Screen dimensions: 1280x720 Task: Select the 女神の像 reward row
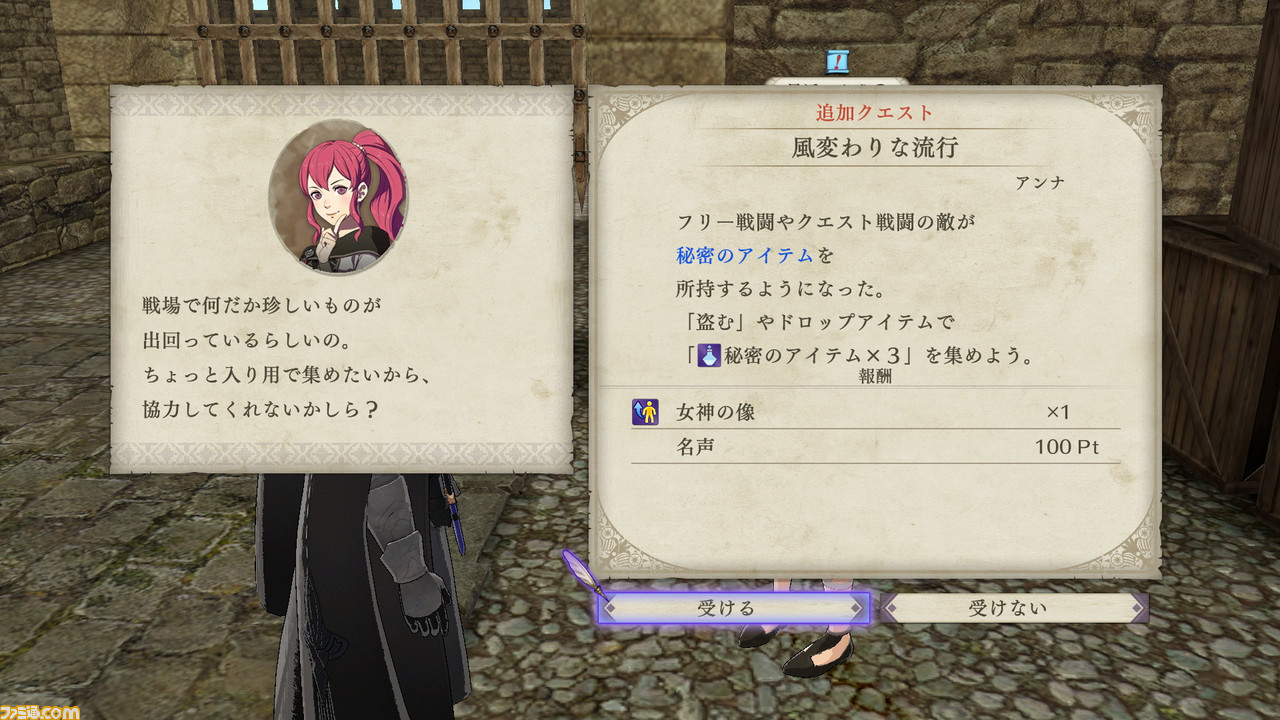[876, 412]
